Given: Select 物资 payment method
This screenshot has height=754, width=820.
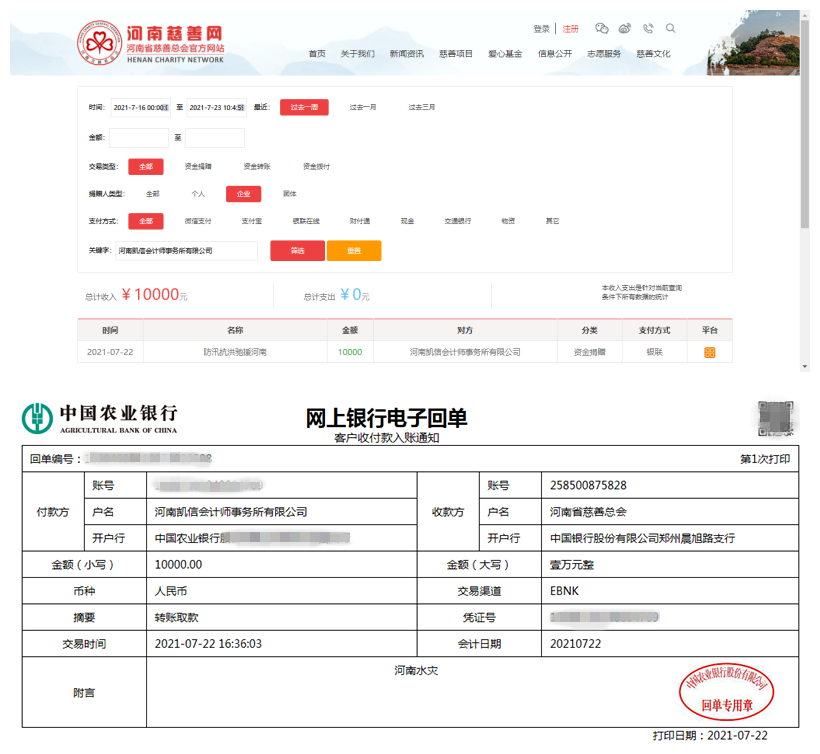Looking at the screenshot, I should point(508,221).
